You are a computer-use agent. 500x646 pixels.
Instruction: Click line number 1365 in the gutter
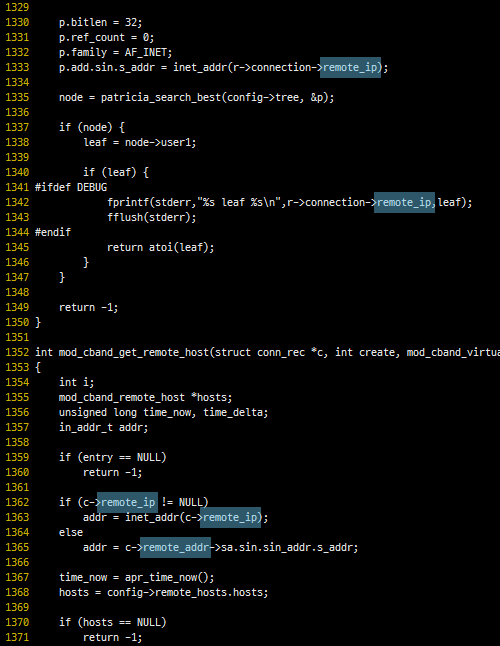(17, 548)
